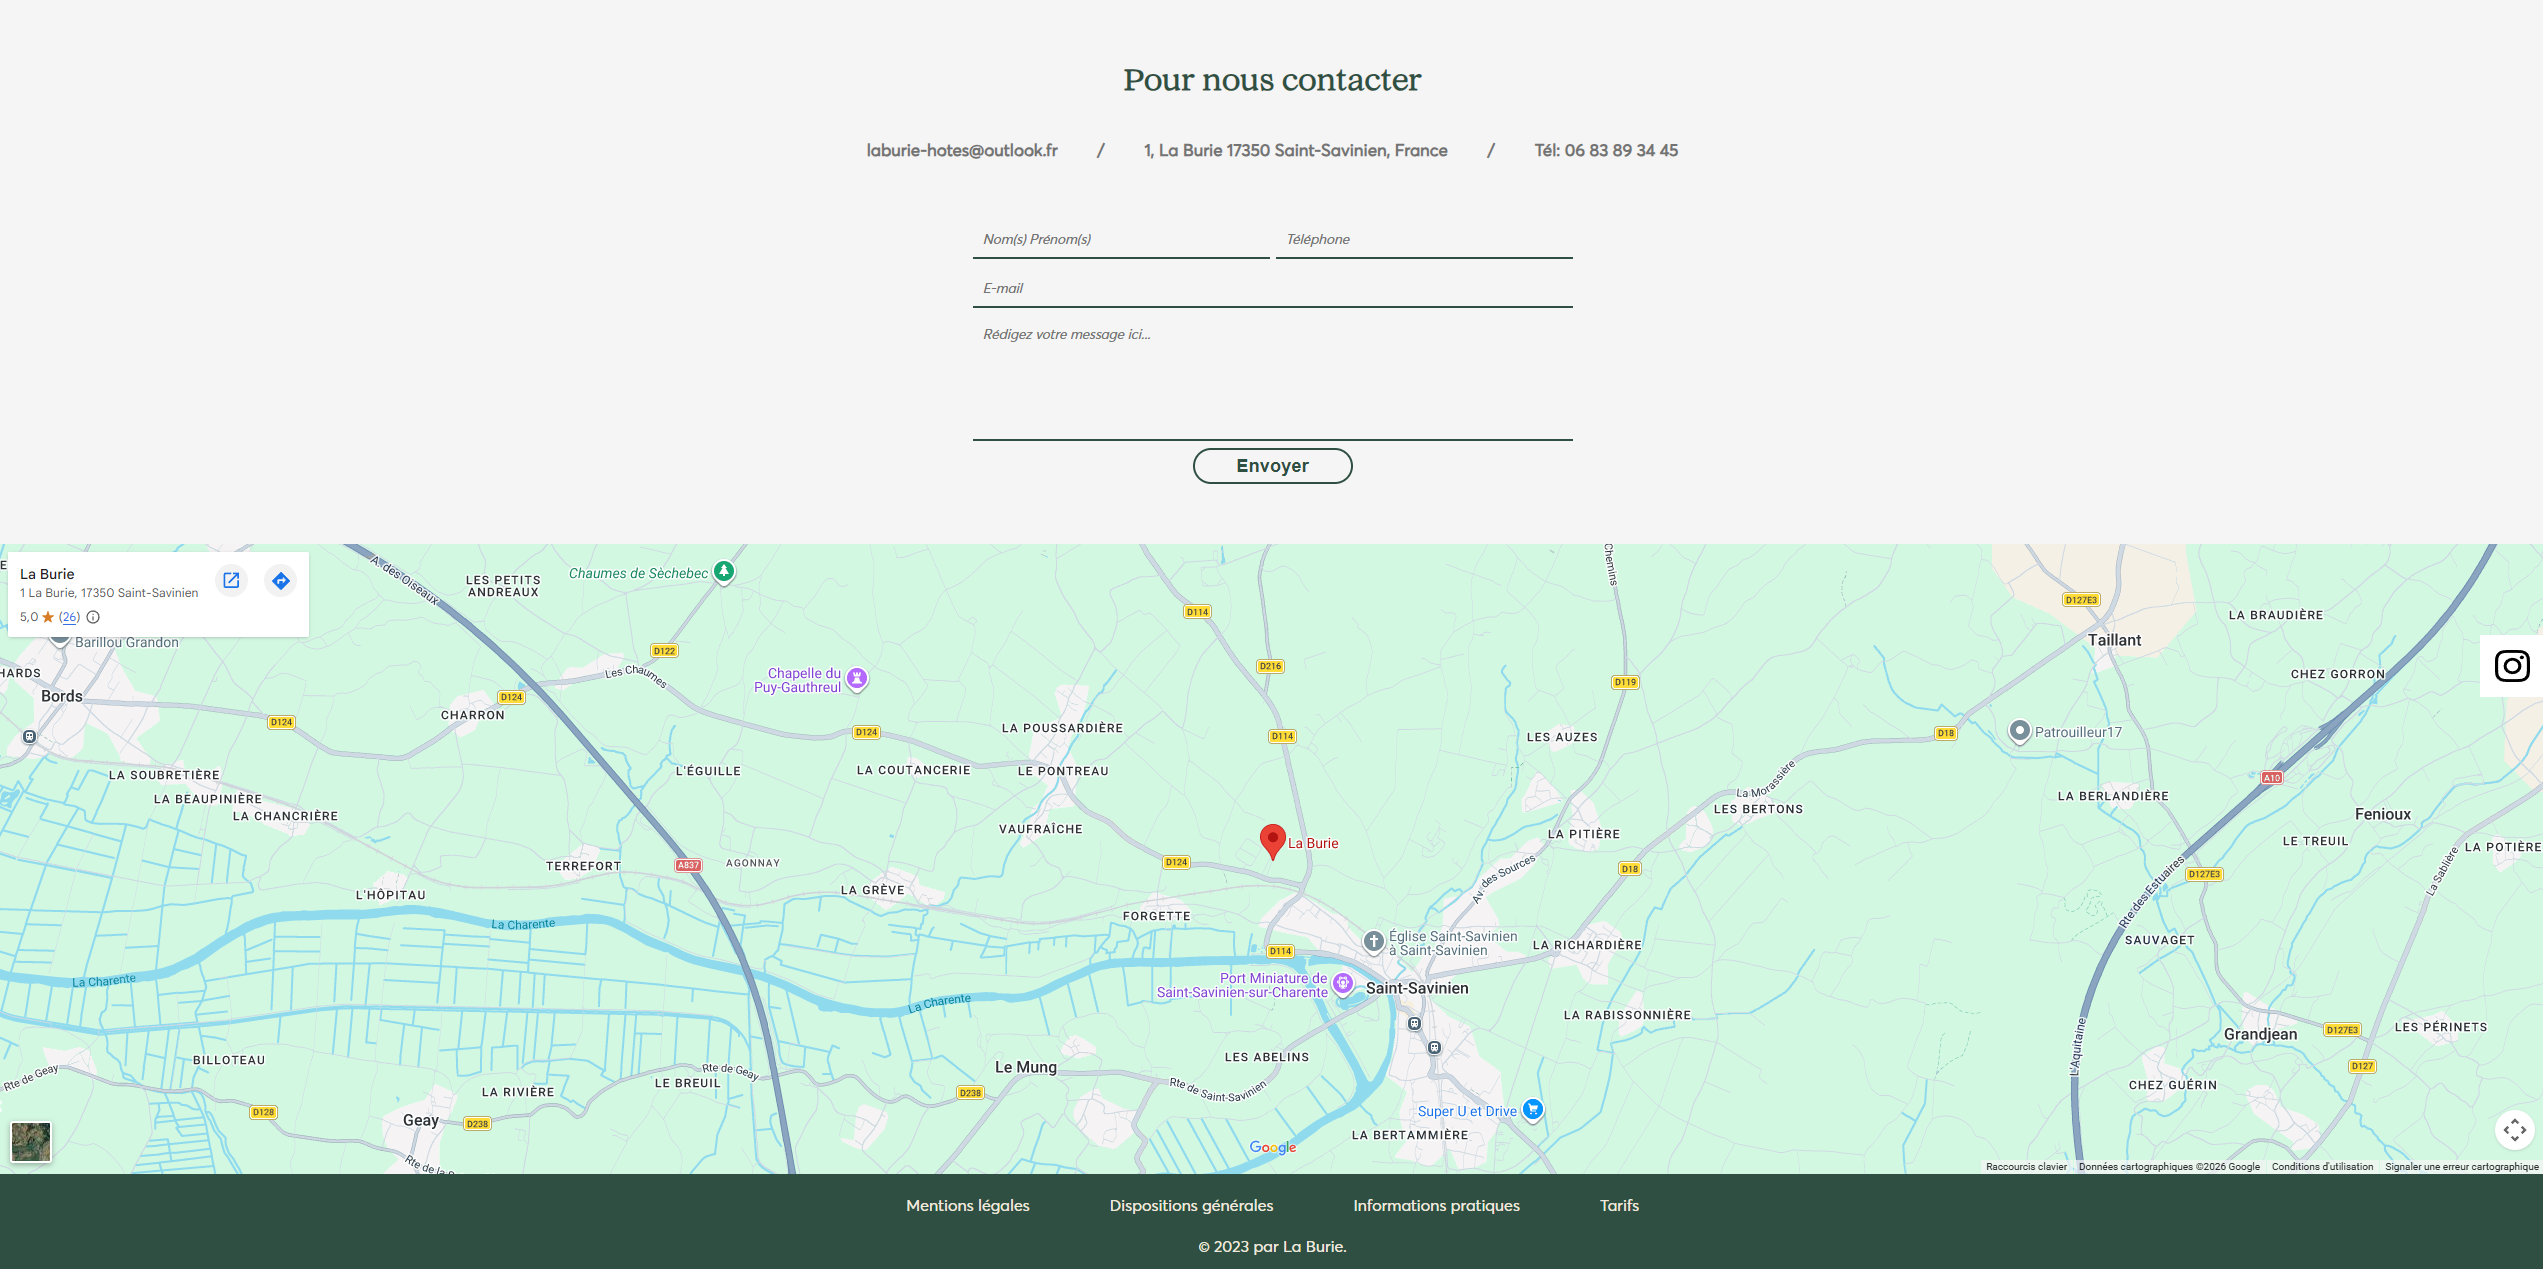2543x1269 pixels.
Task: Submit form with Envoyer button
Action: 1272,466
